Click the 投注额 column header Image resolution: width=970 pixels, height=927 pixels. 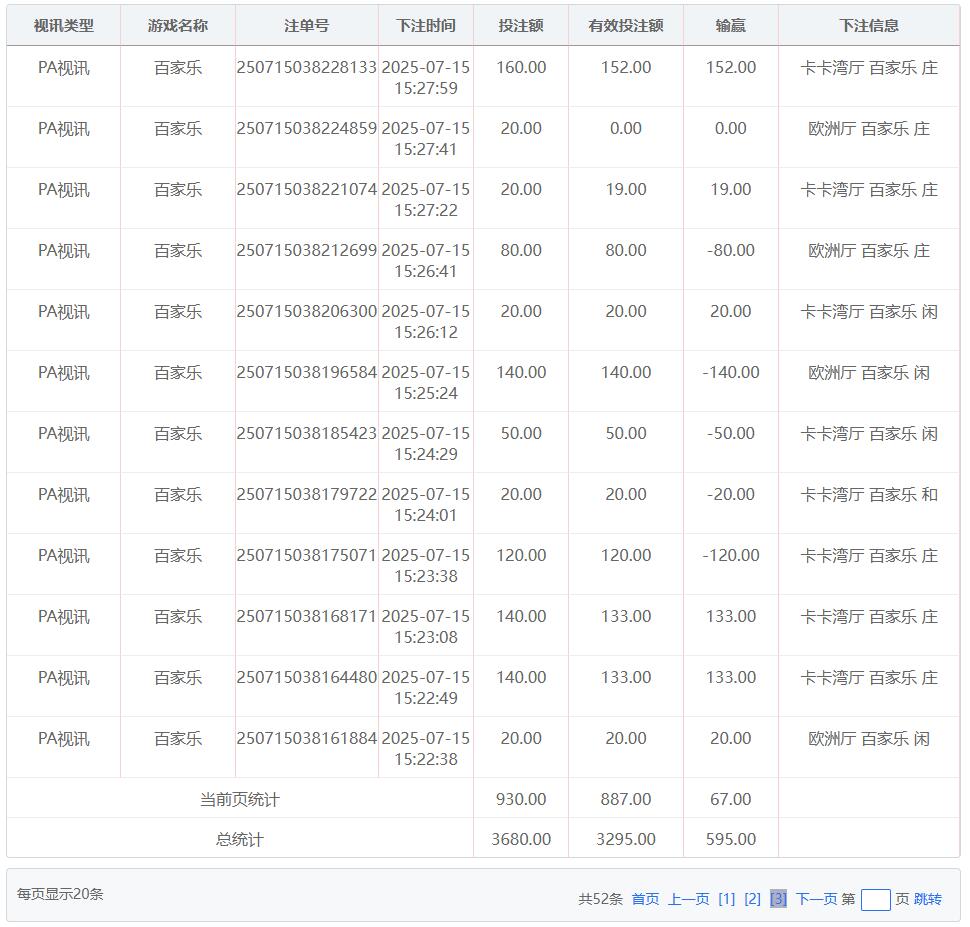(521, 26)
